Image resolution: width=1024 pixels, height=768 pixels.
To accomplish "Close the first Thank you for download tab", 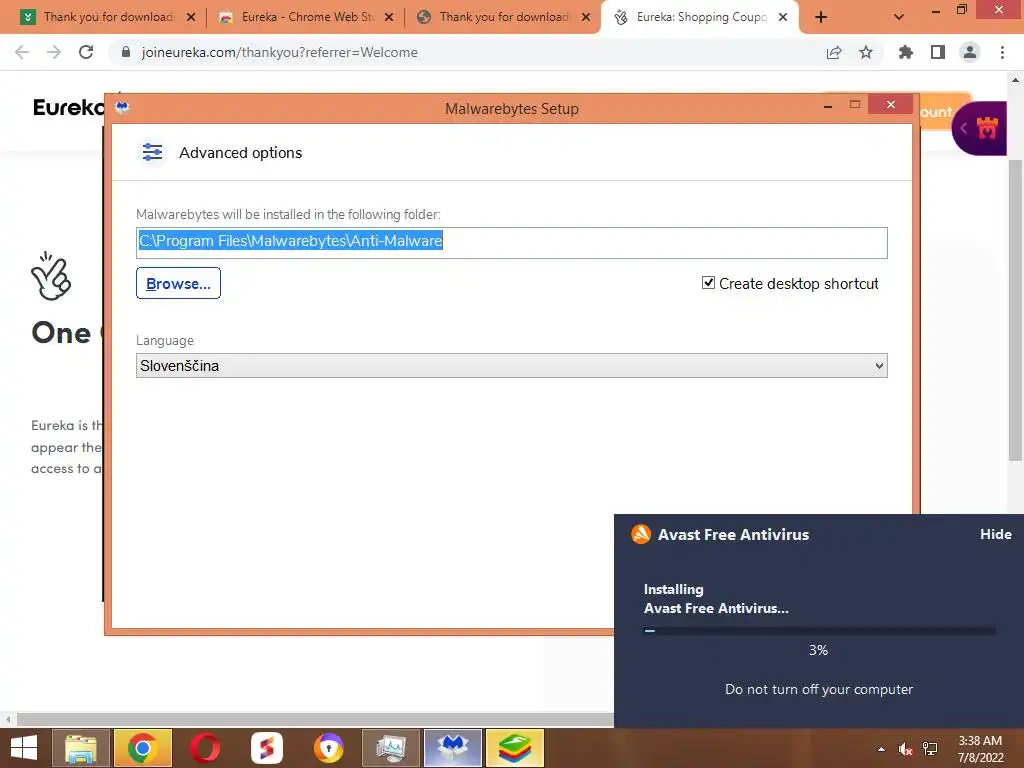I will click(x=191, y=17).
